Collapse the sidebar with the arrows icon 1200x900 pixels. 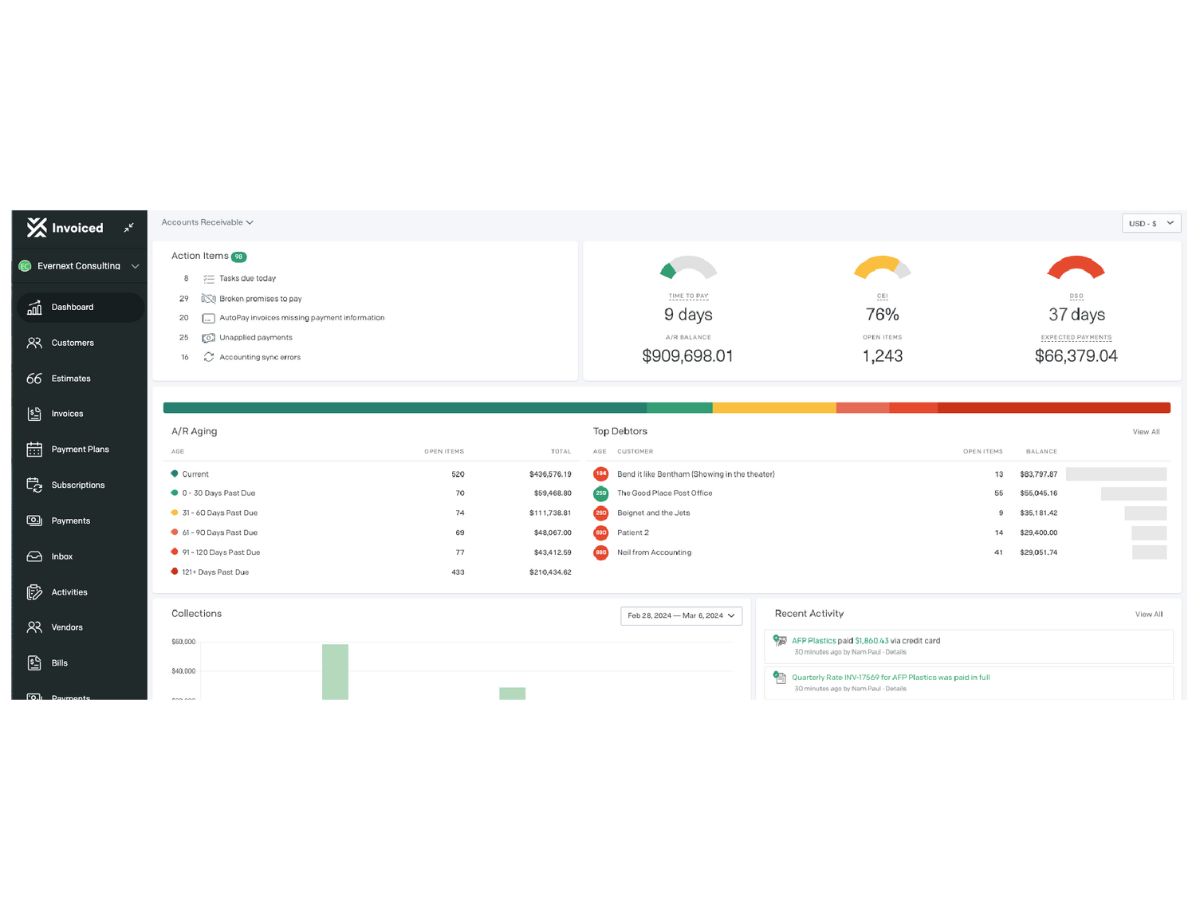click(129, 228)
